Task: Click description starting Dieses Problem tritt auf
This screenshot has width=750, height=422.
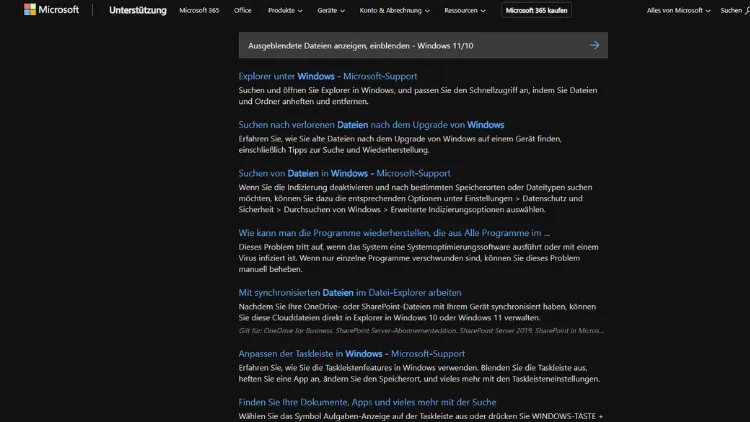Action: tap(419, 258)
